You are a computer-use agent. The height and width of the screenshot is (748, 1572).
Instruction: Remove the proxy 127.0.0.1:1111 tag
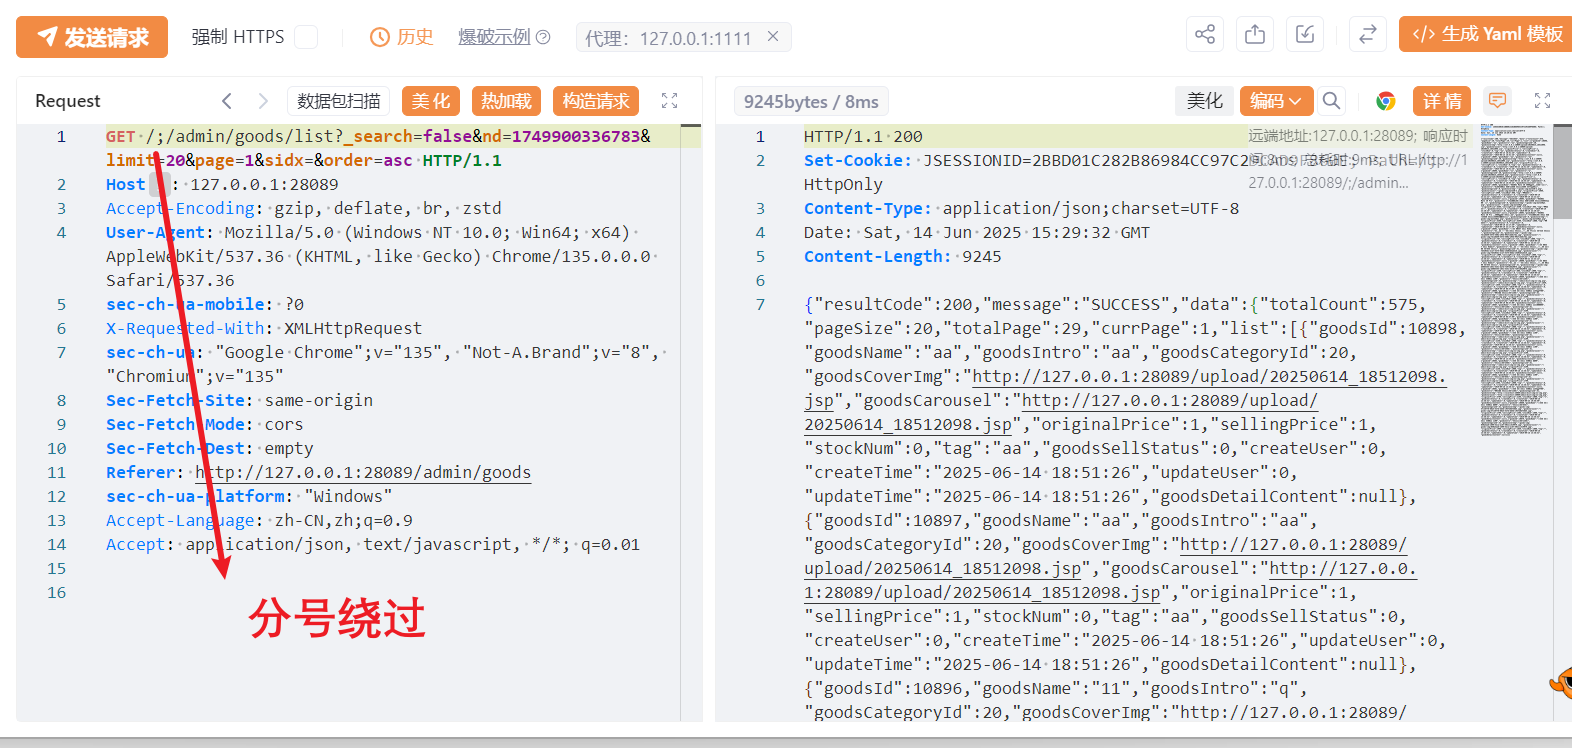point(773,37)
